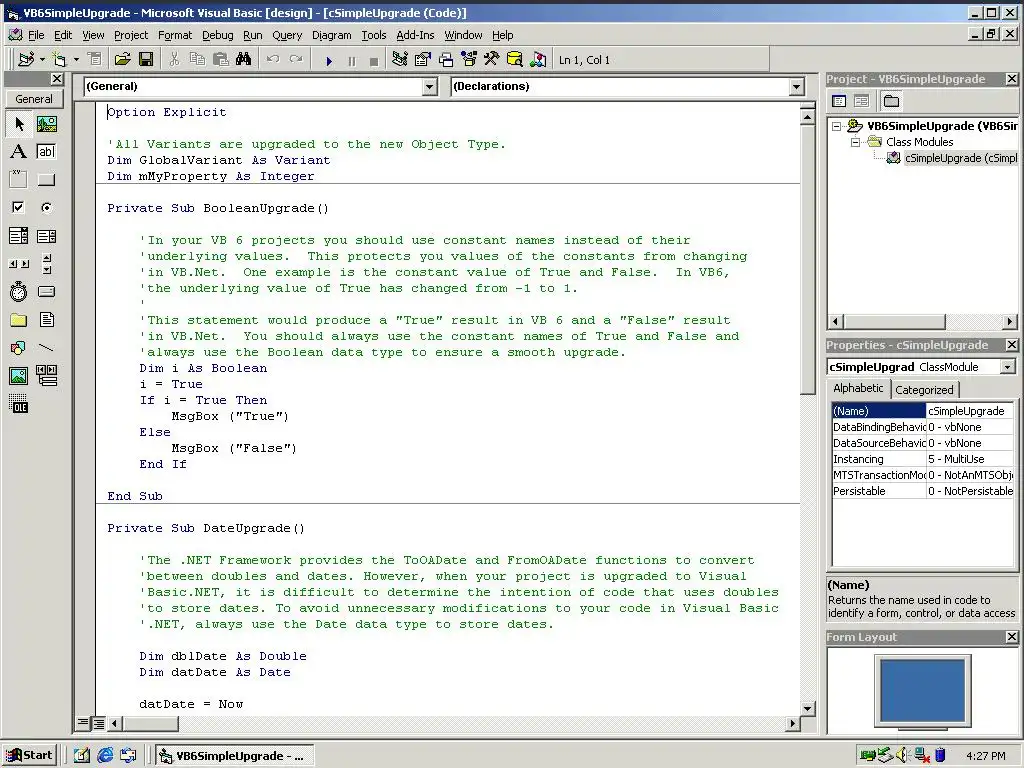Image resolution: width=1024 pixels, height=768 pixels.
Task: Select the DirListBox folder control in the toolbox
Action: pyautogui.click(x=19, y=319)
